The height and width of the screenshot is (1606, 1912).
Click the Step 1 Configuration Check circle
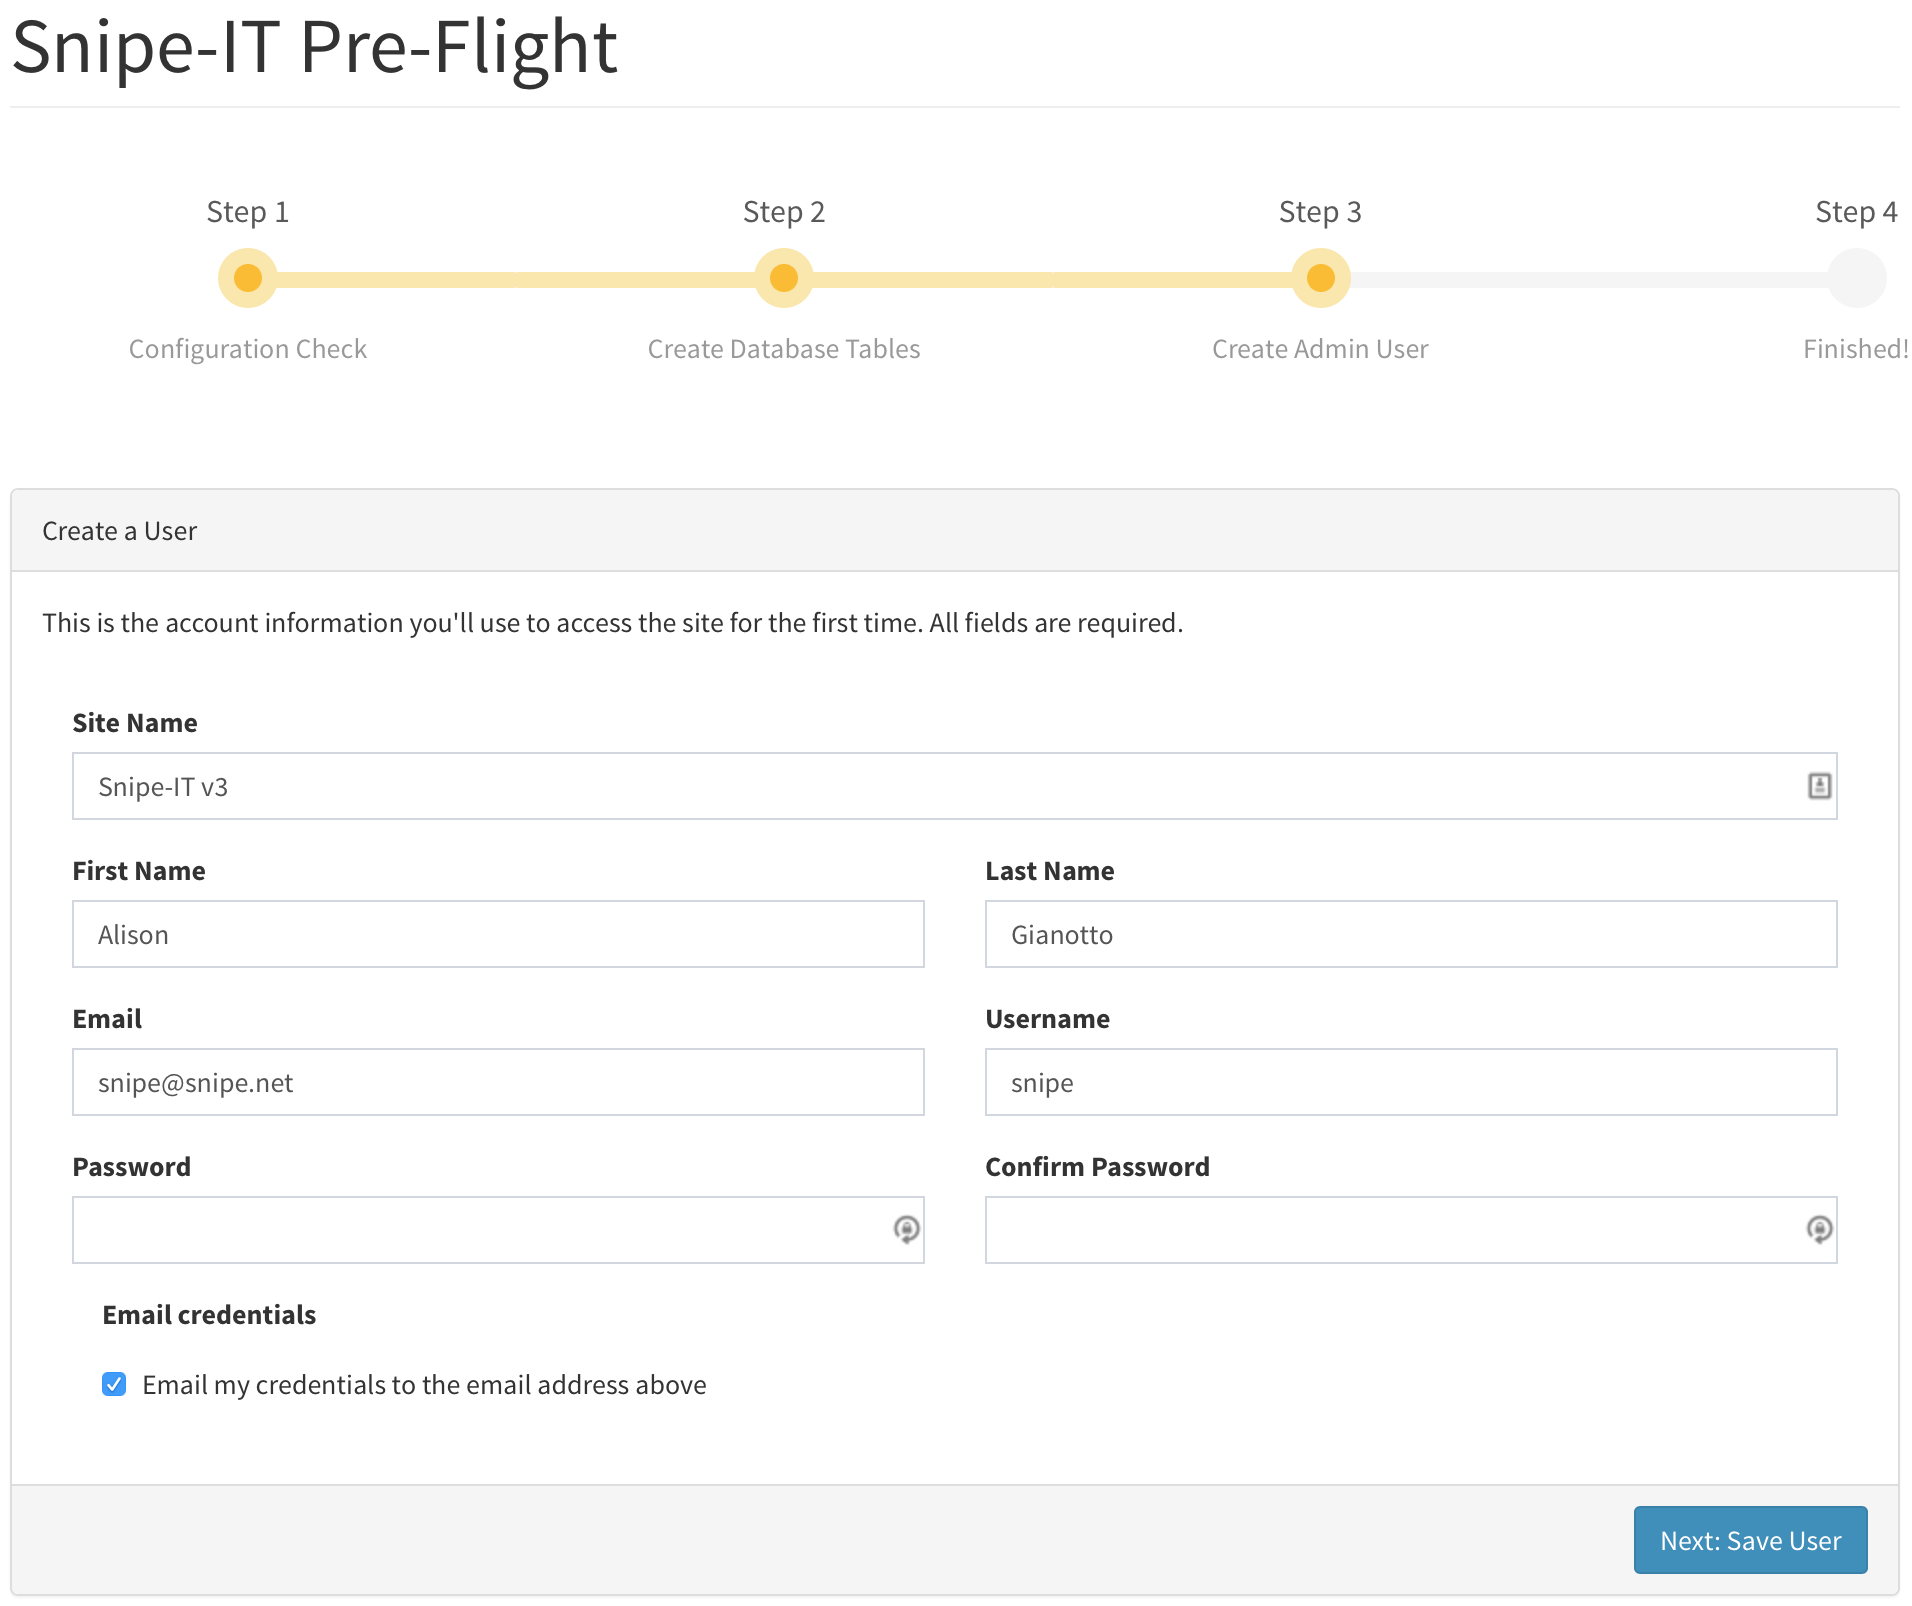pyautogui.click(x=248, y=278)
